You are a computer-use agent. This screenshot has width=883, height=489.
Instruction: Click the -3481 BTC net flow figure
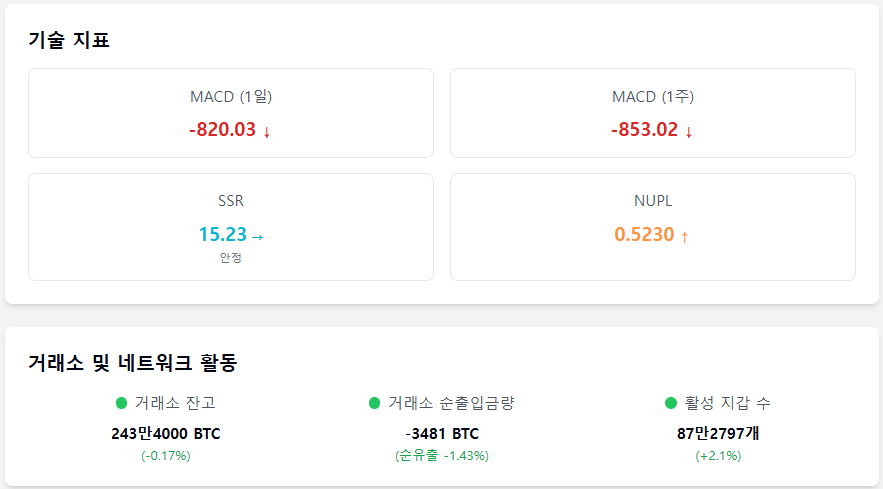click(442, 434)
